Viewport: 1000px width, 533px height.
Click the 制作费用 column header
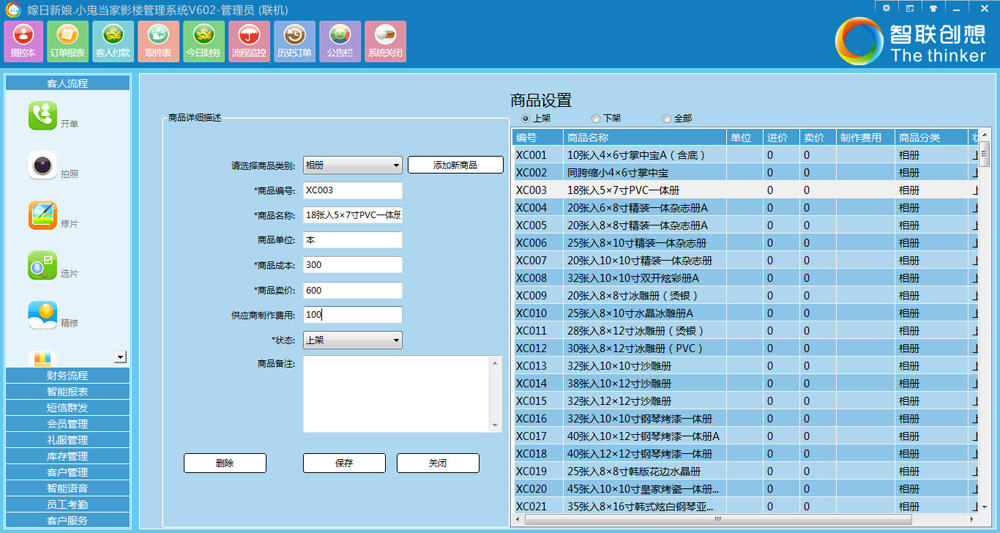click(864, 138)
